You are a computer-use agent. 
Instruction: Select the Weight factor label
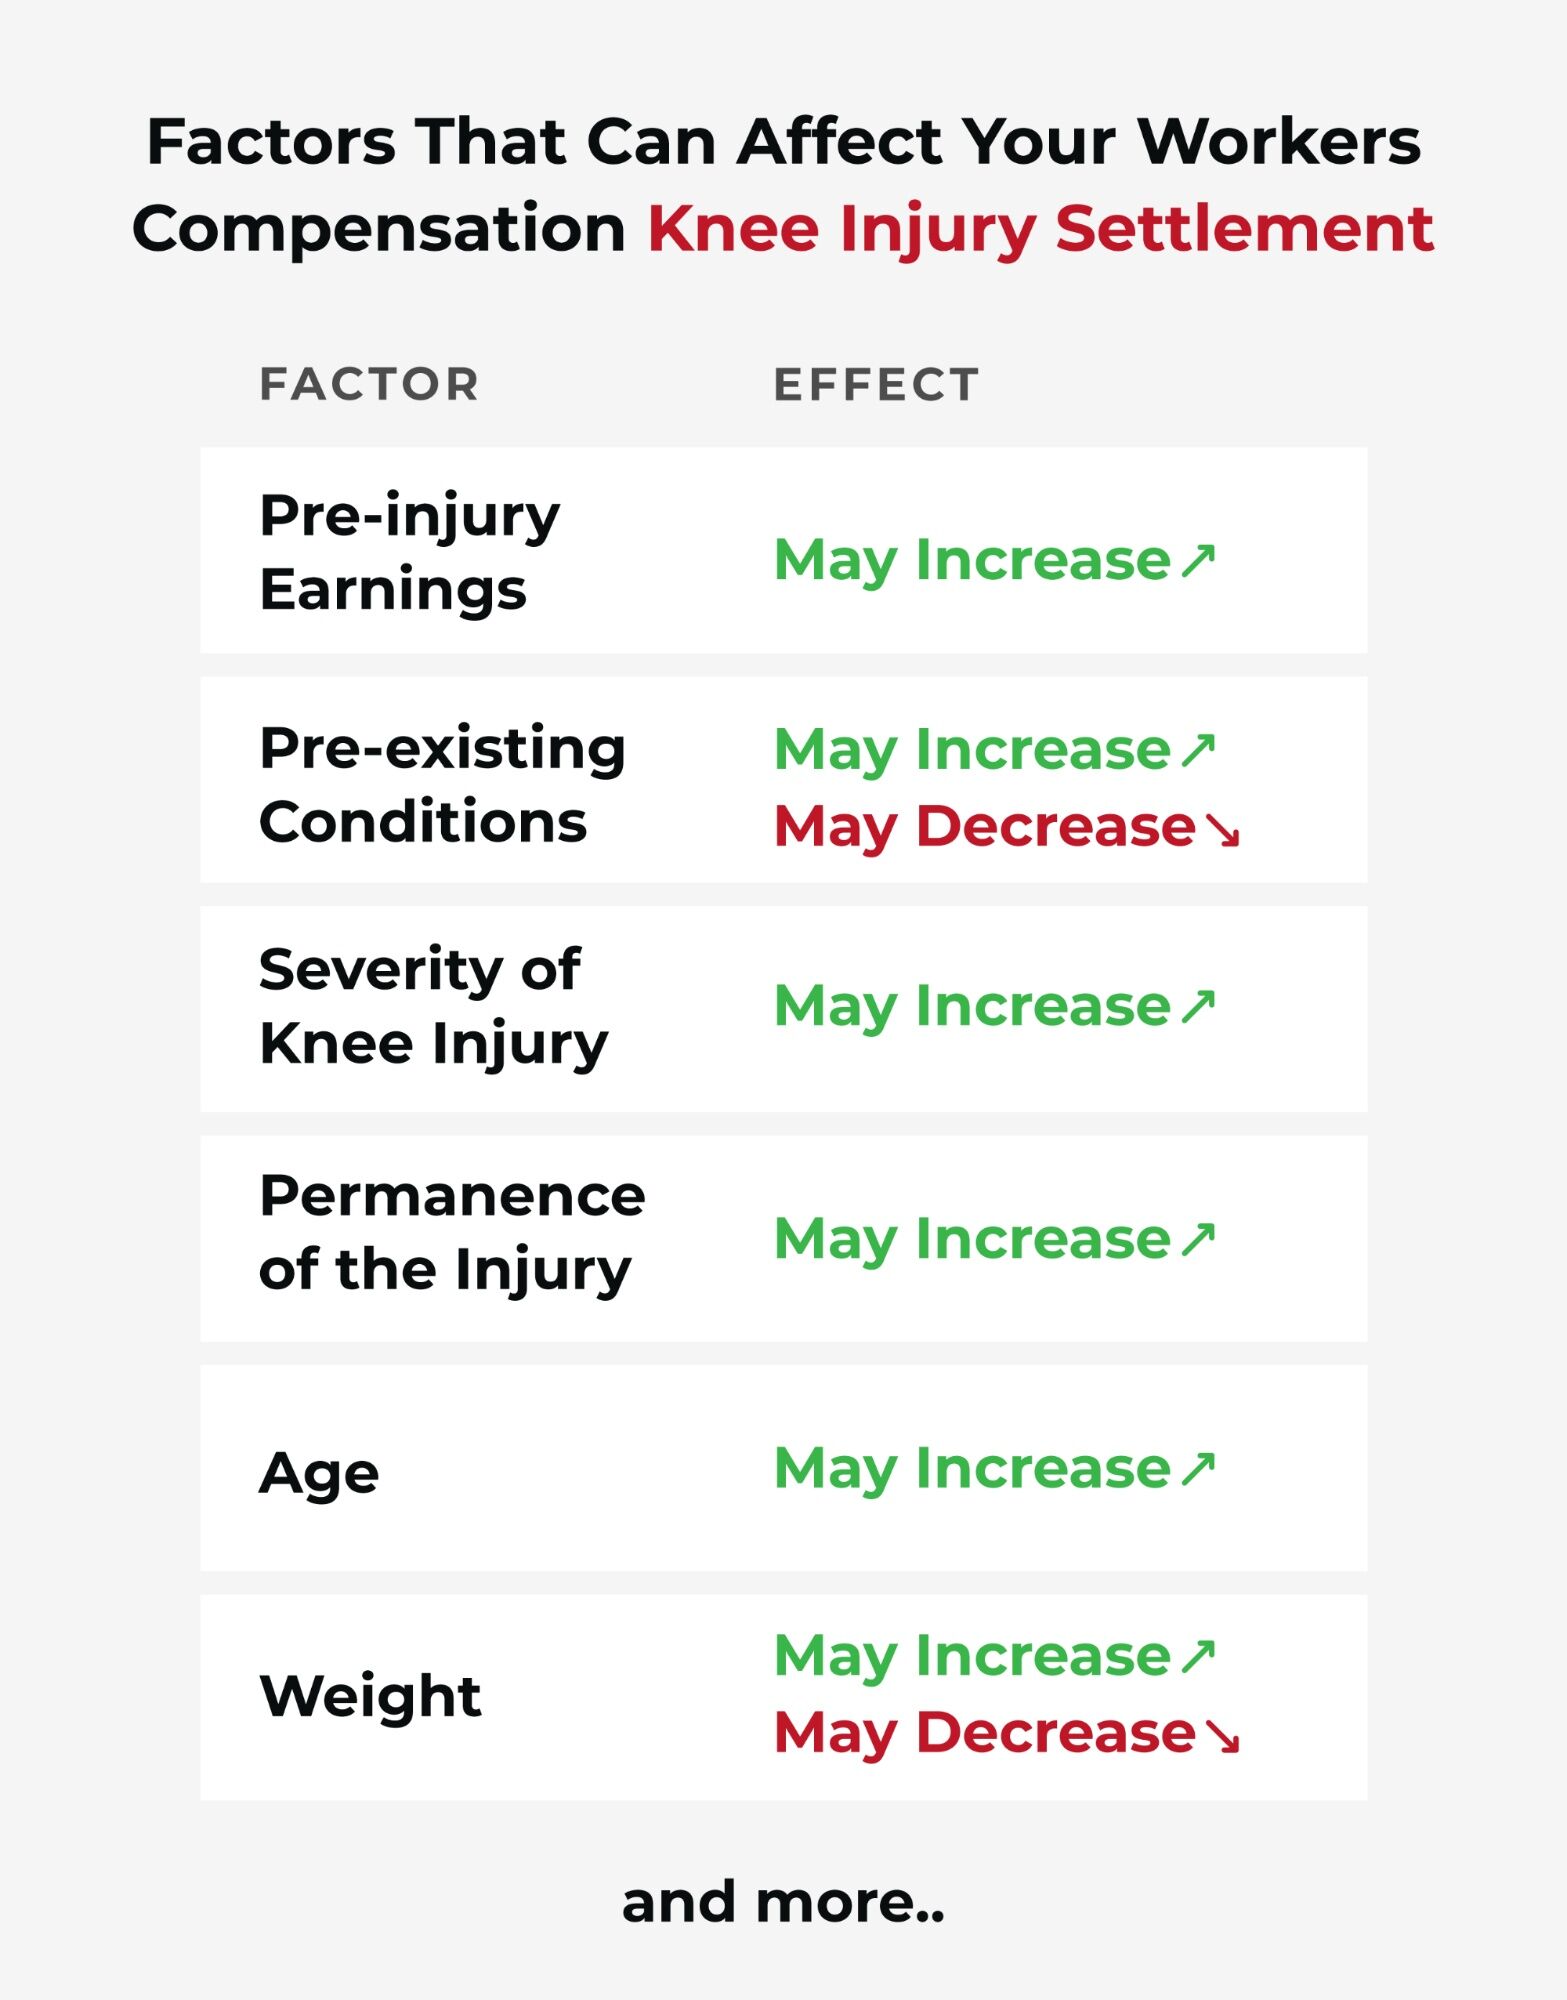[370, 1696]
